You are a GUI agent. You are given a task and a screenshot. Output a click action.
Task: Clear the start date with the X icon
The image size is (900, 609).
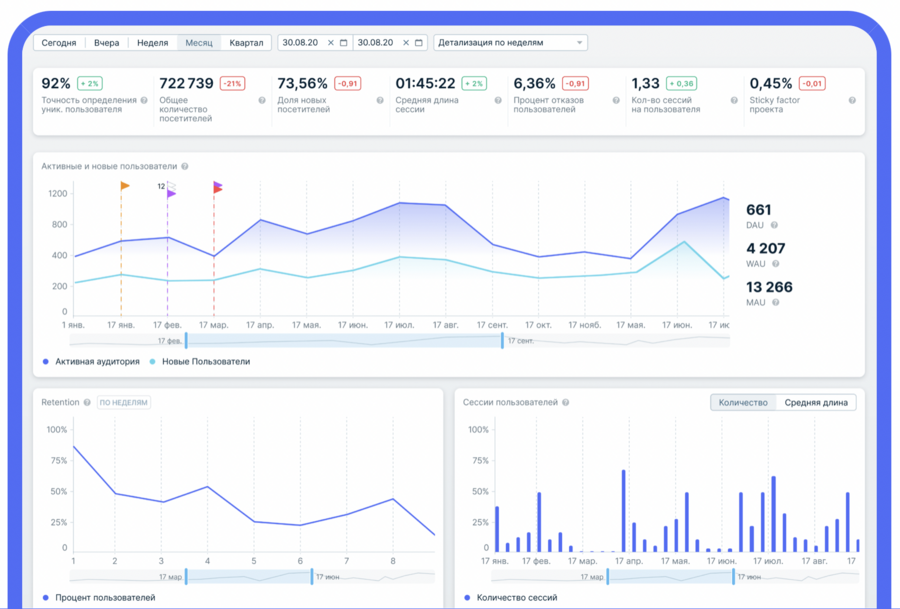331,43
